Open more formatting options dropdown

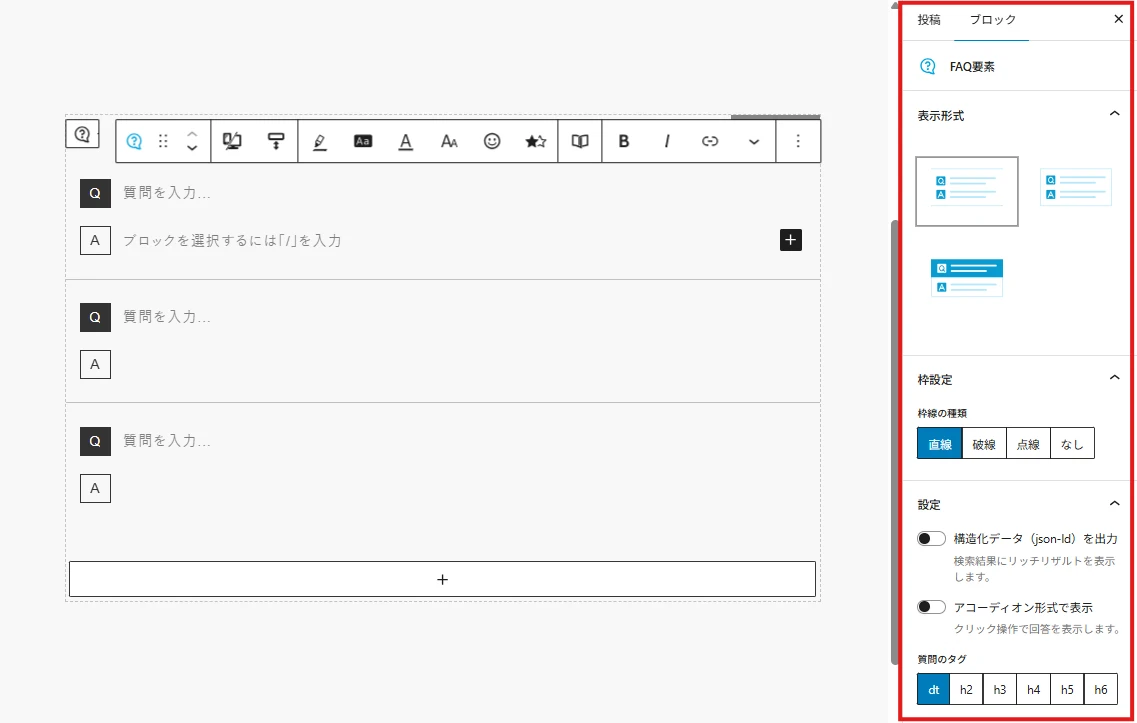pyautogui.click(x=754, y=142)
